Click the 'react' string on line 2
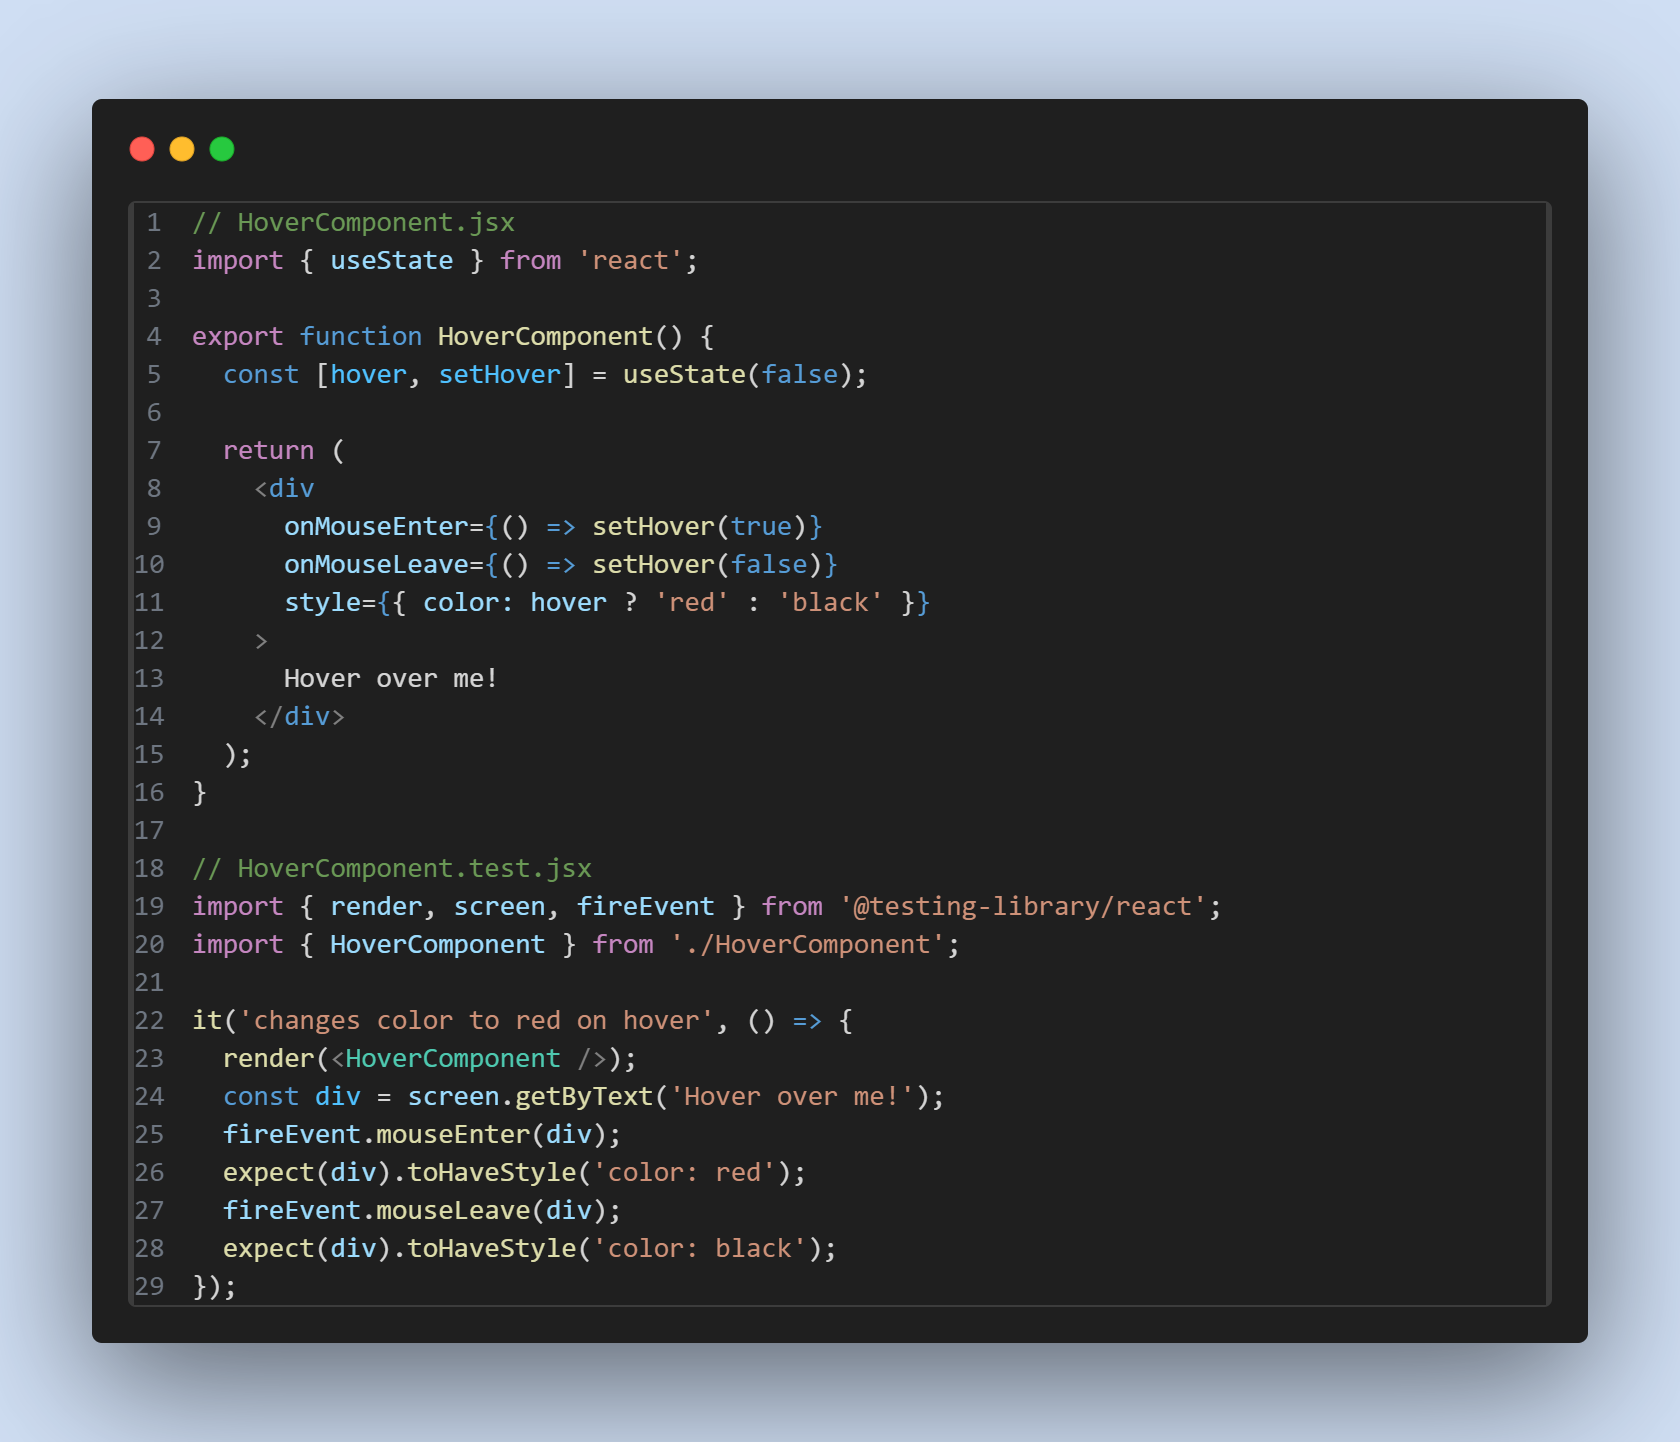The width and height of the screenshot is (1680, 1442). click(630, 260)
